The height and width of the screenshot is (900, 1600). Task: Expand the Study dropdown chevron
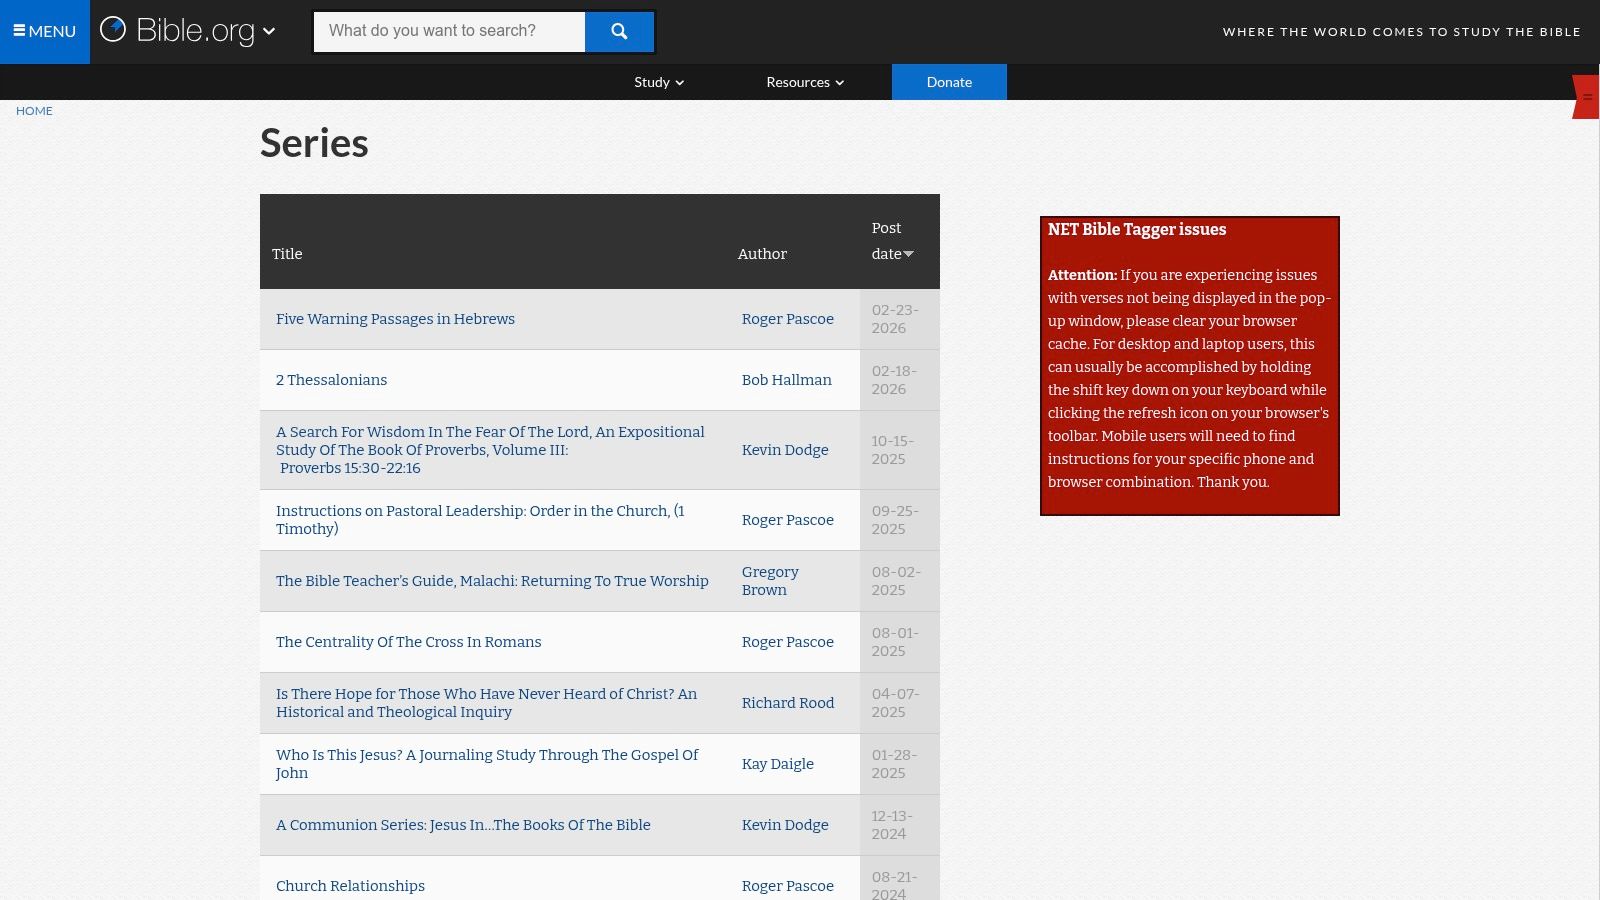679,83
